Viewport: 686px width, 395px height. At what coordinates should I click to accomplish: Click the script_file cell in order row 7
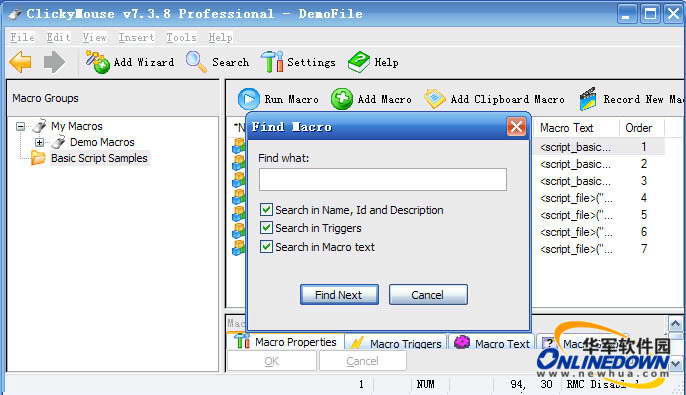click(x=575, y=249)
